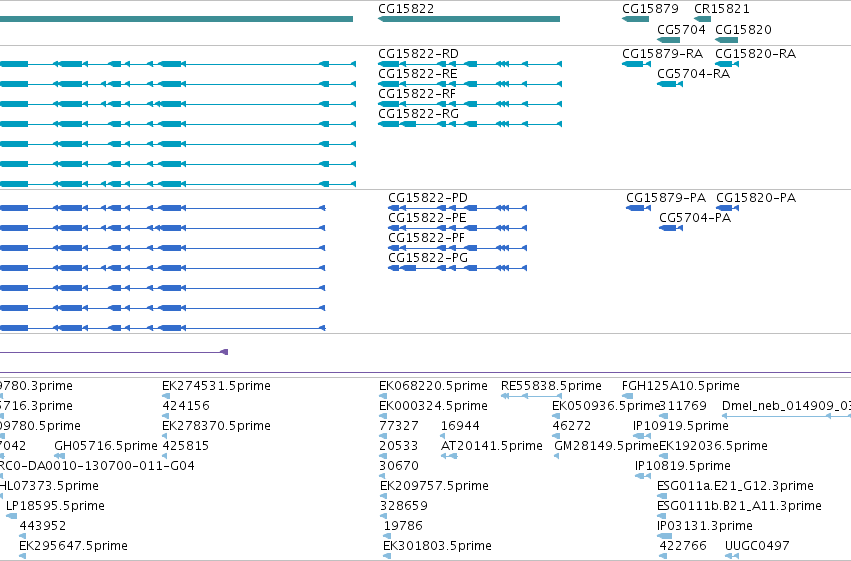Select EST FGH125A10.5prime
The height and width of the screenshot is (561, 851).
pyautogui.click(x=681, y=386)
